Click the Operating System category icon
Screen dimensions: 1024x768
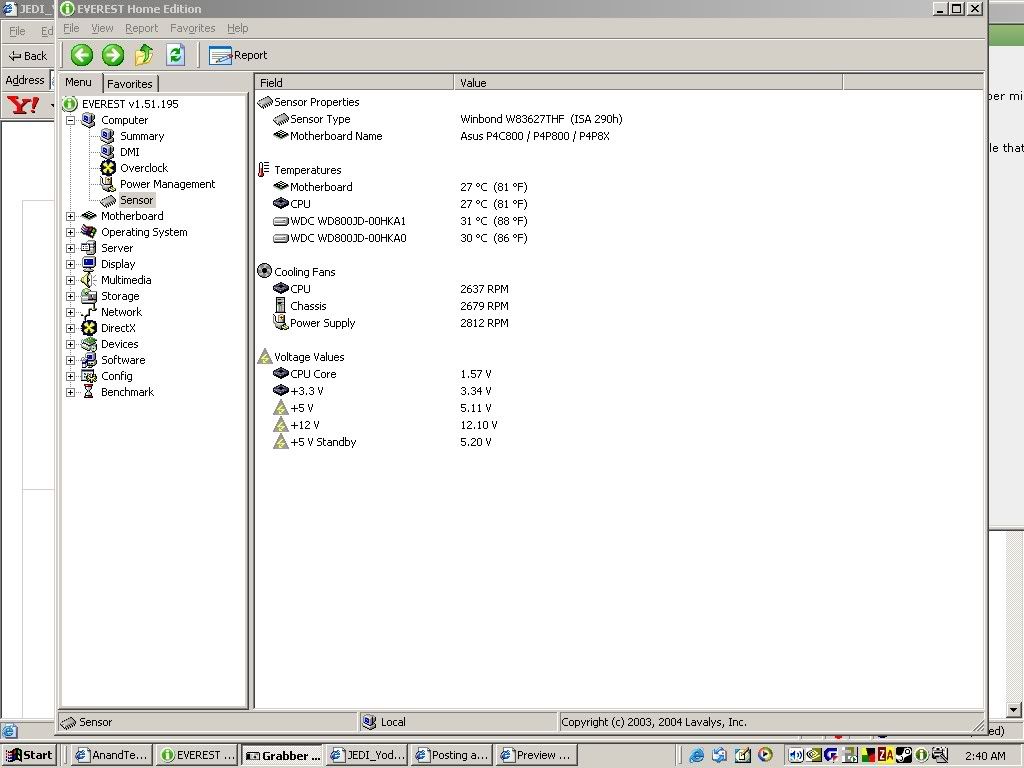(x=89, y=232)
